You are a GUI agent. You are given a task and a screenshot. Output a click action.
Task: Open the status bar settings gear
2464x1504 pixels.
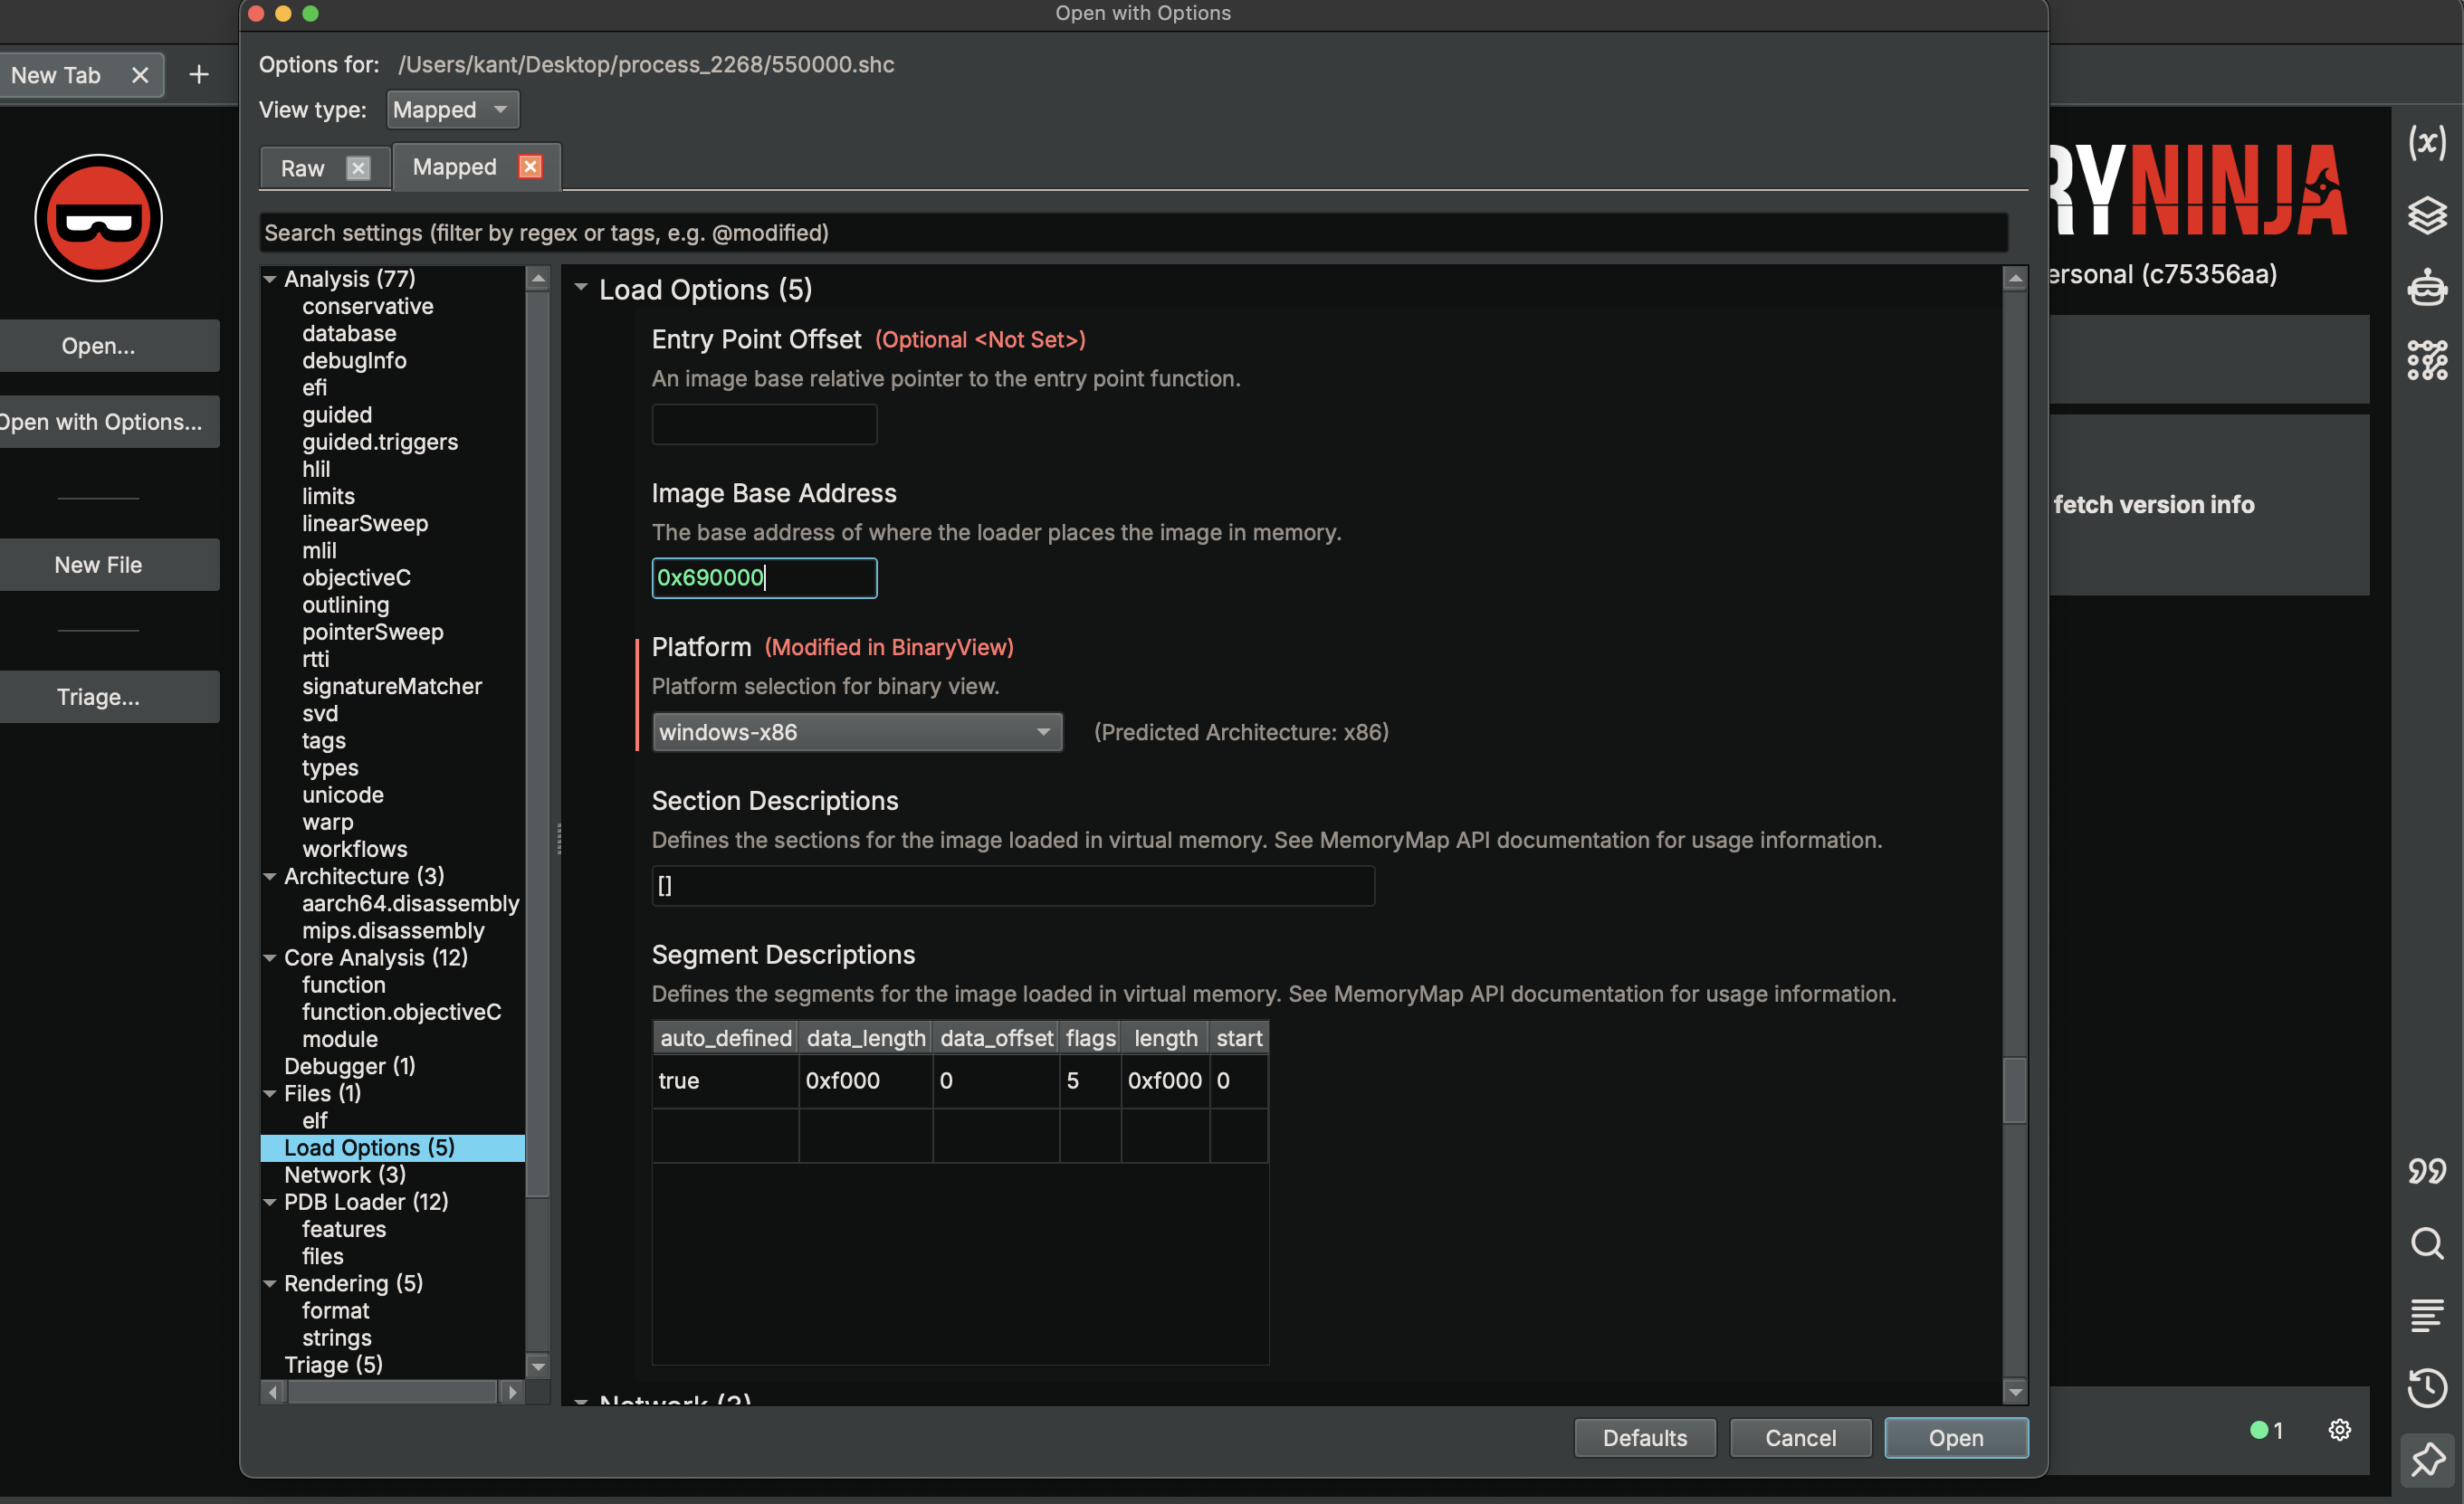[x=2339, y=1430]
